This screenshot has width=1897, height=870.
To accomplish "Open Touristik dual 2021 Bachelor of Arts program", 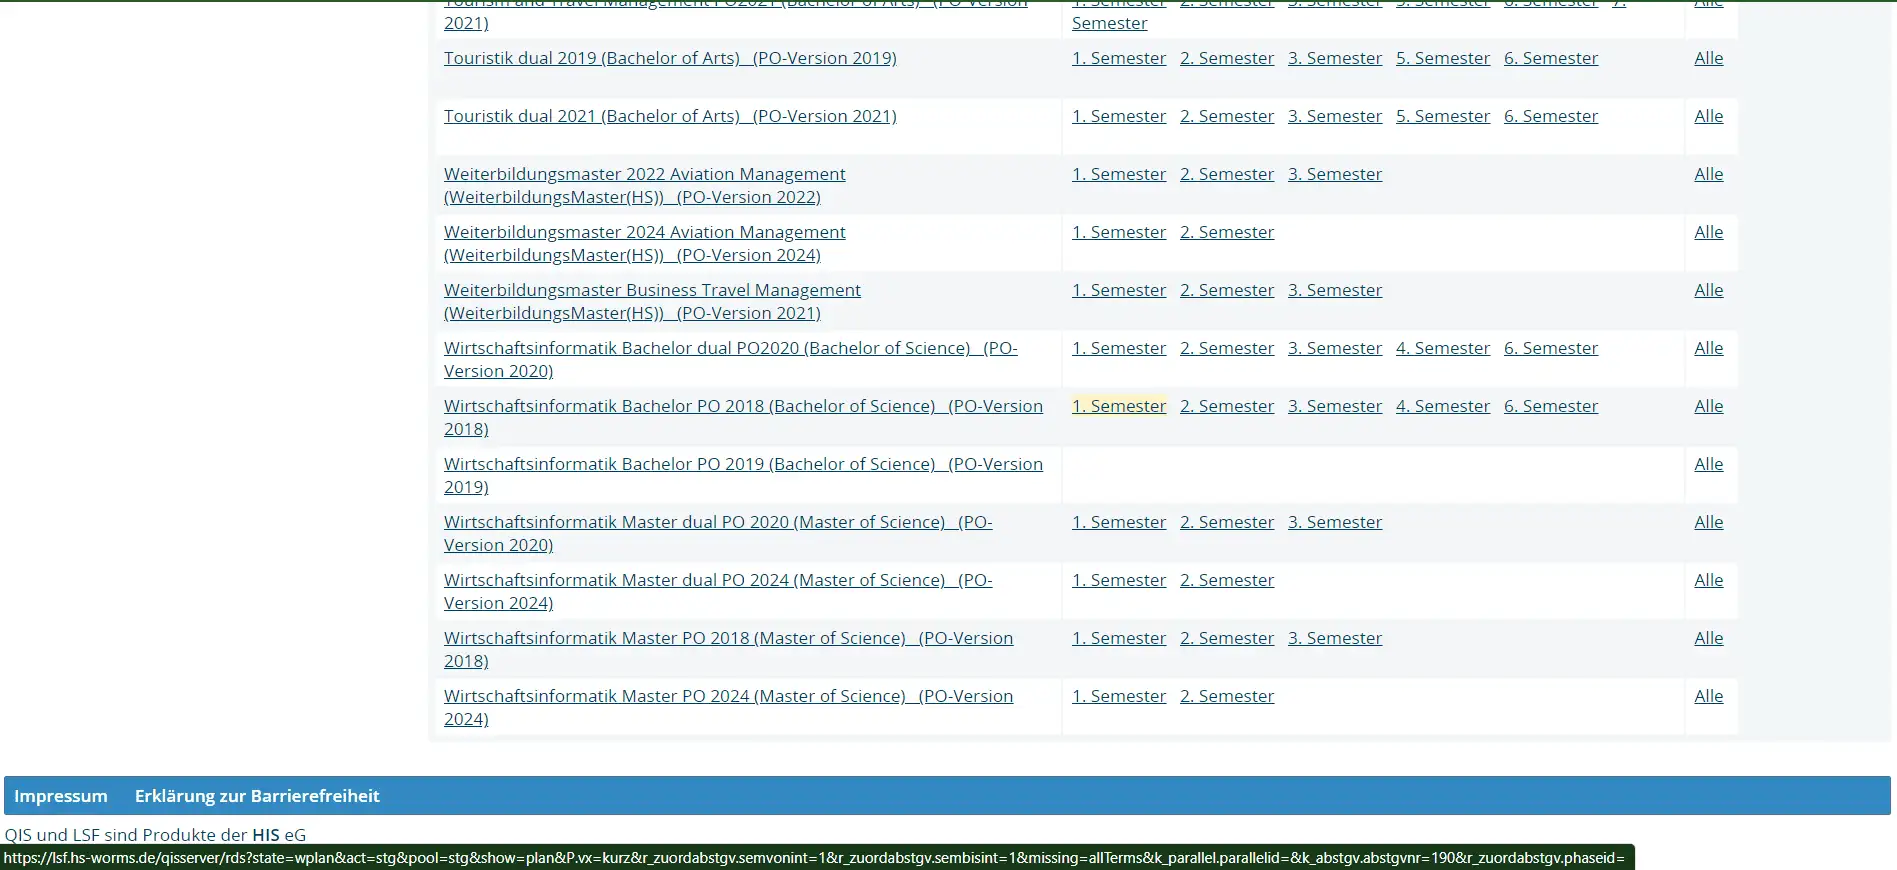I will pyautogui.click(x=669, y=116).
